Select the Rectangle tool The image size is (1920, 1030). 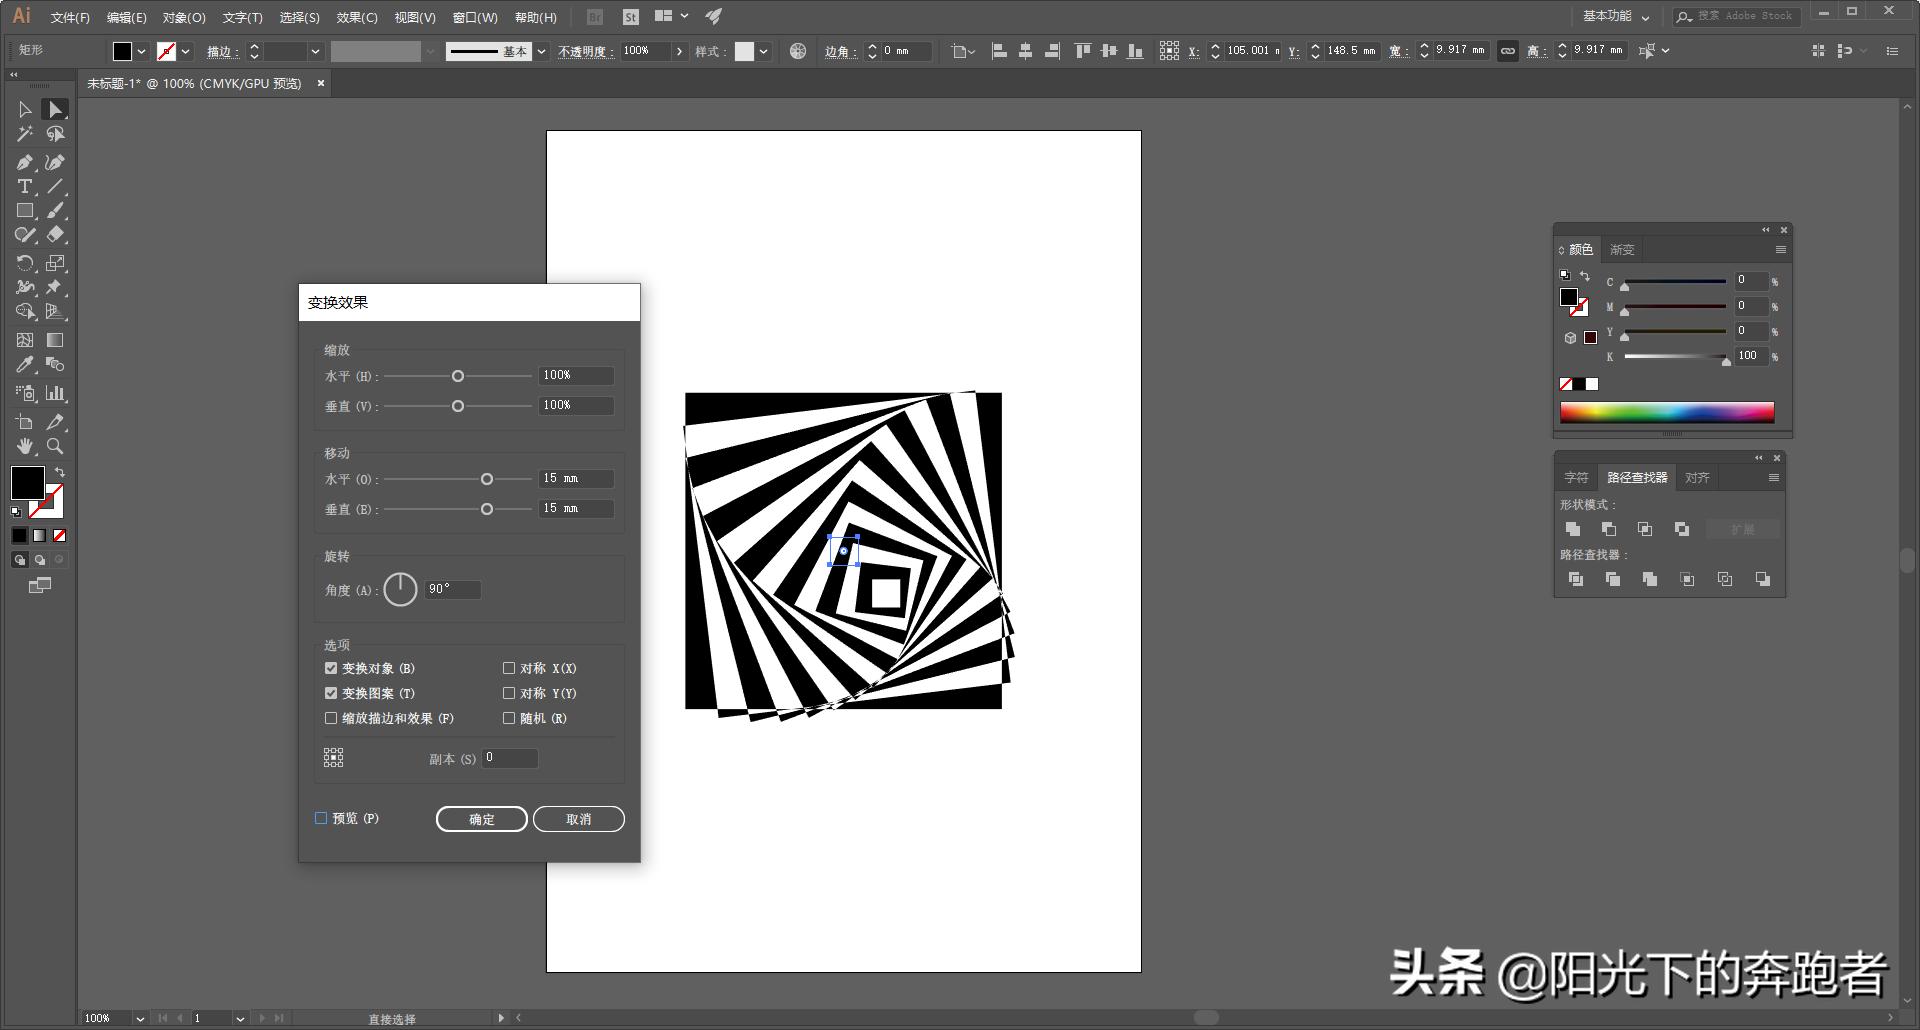click(25, 211)
